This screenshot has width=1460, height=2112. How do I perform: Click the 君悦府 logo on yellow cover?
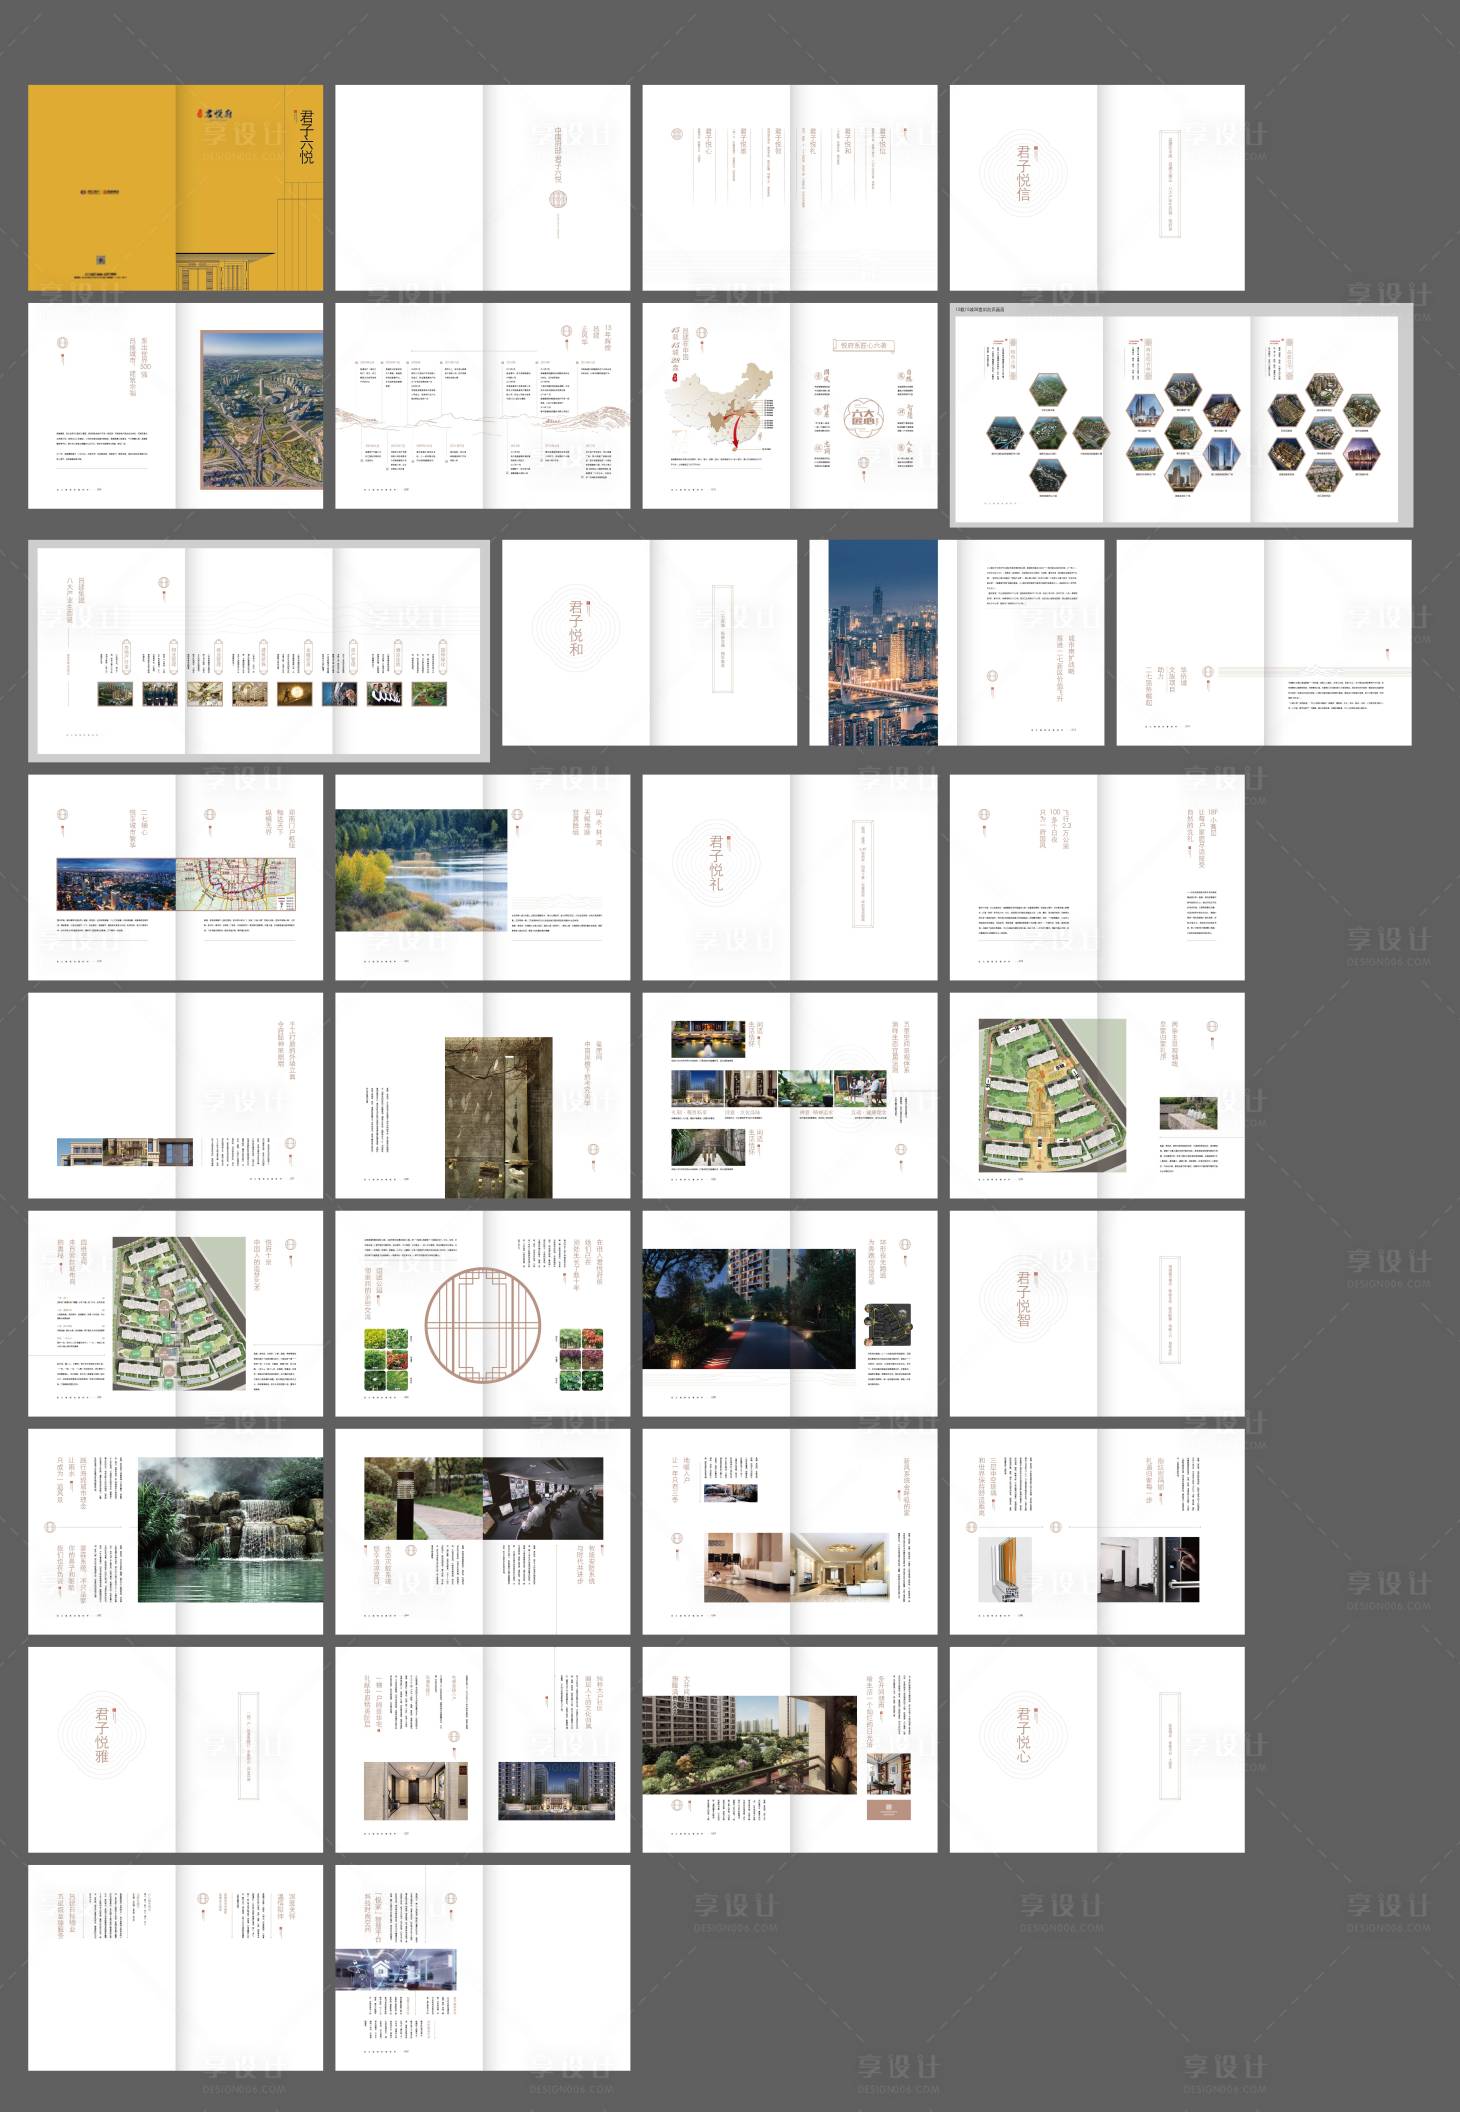click(x=213, y=113)
